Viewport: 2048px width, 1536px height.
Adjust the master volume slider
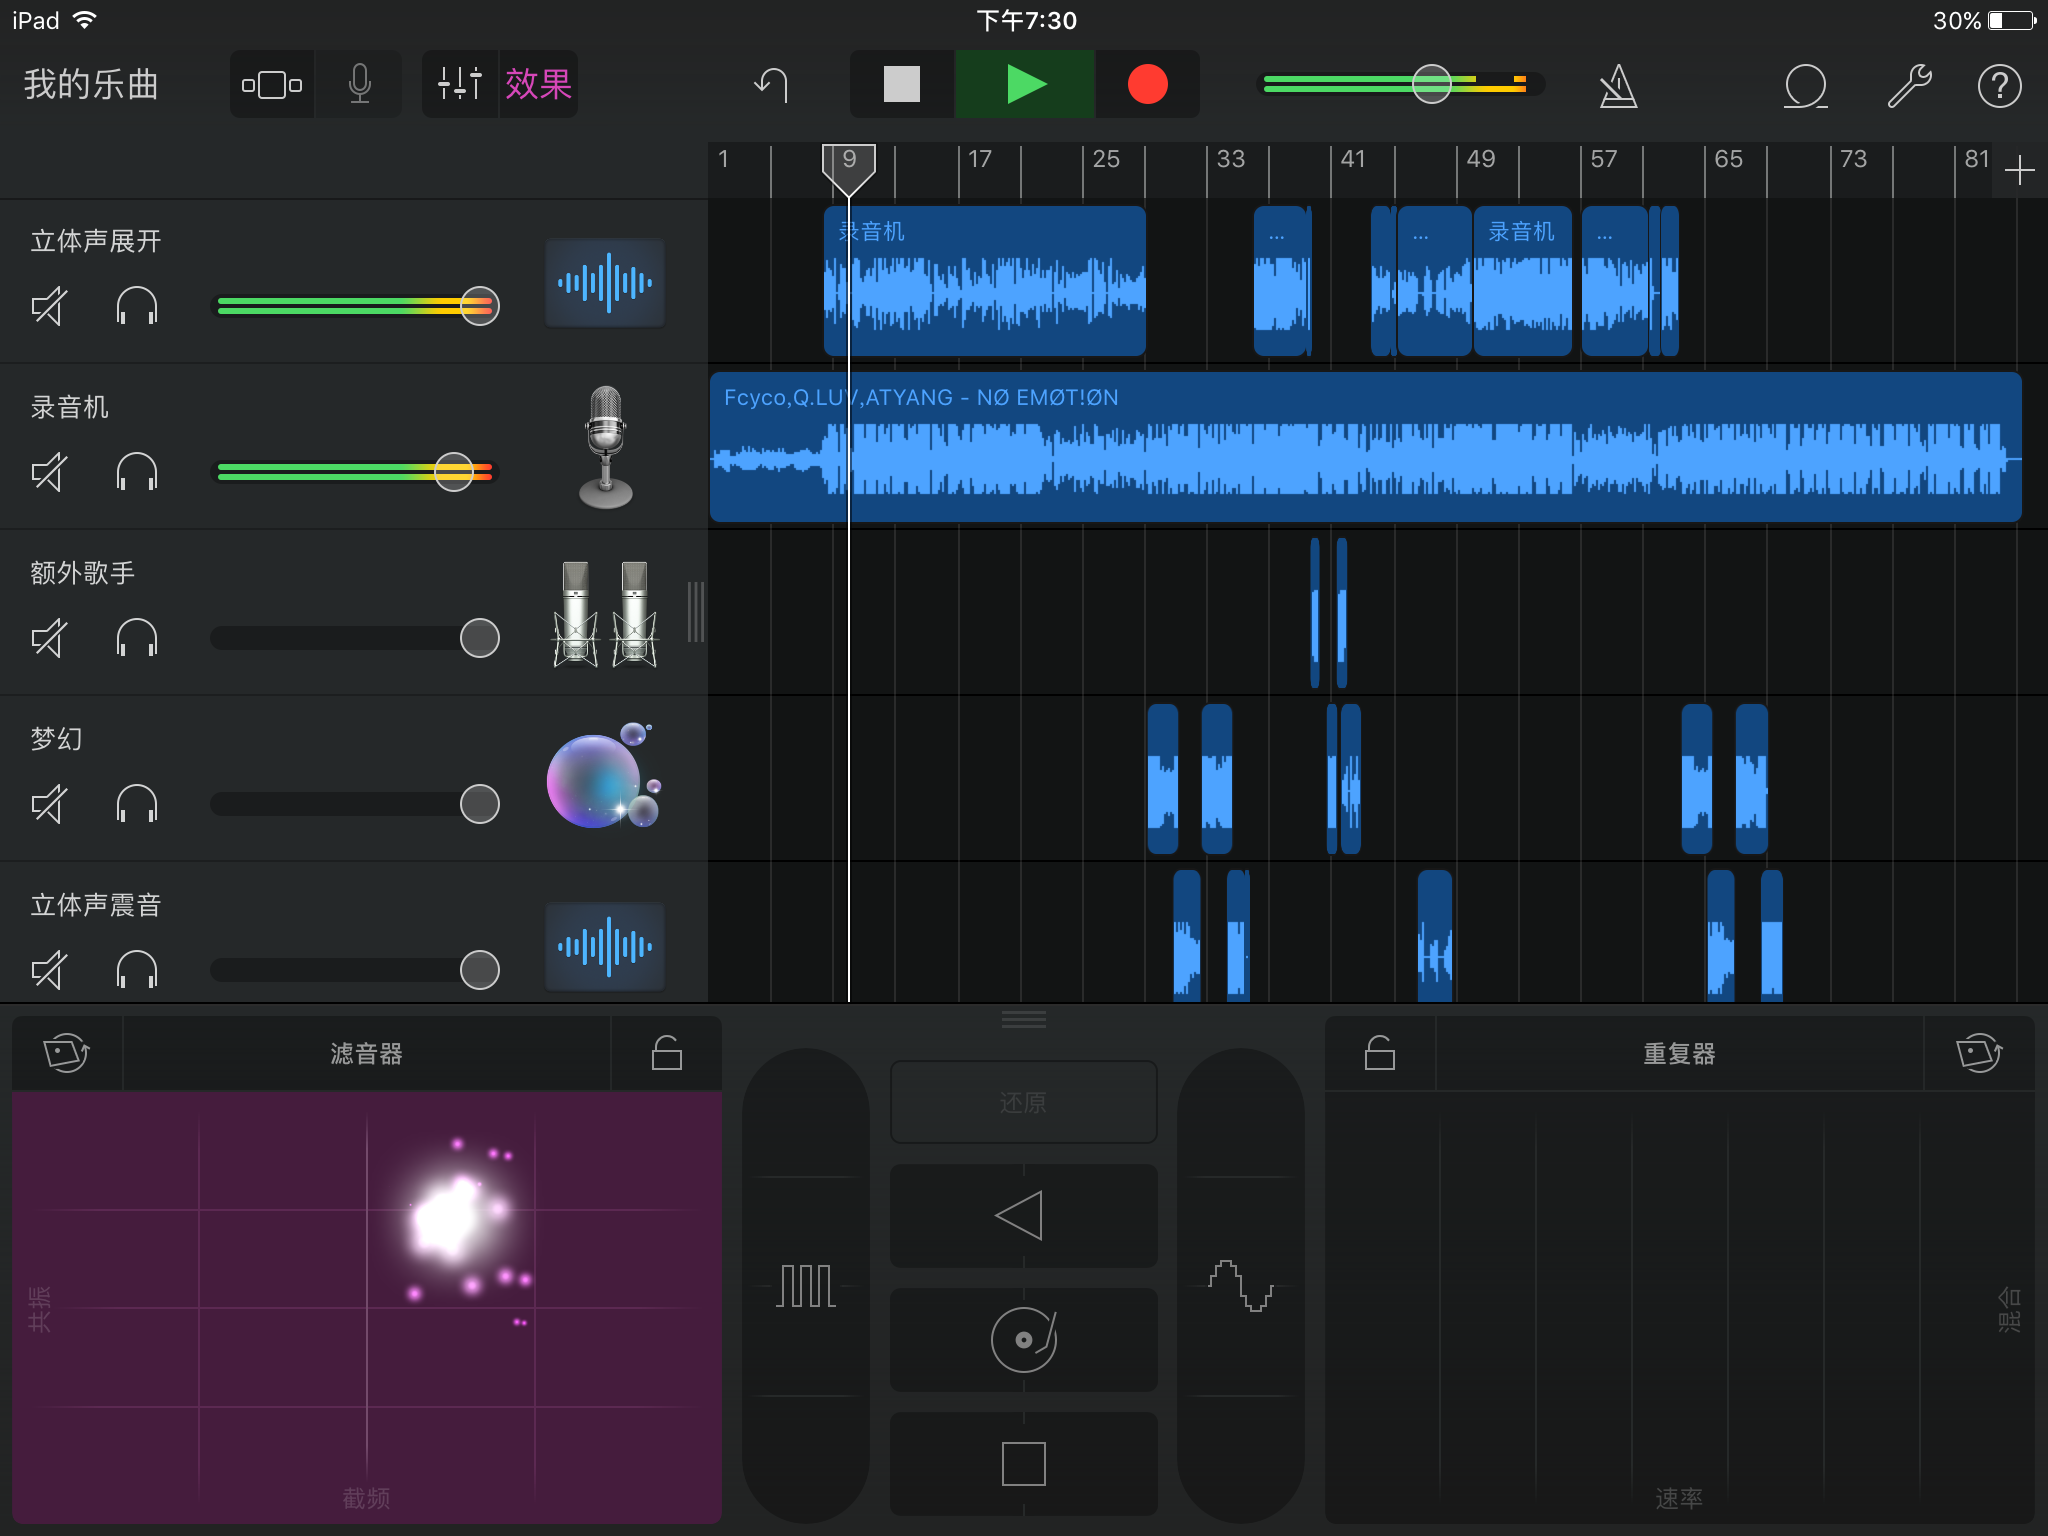(x=1431, y=85)
